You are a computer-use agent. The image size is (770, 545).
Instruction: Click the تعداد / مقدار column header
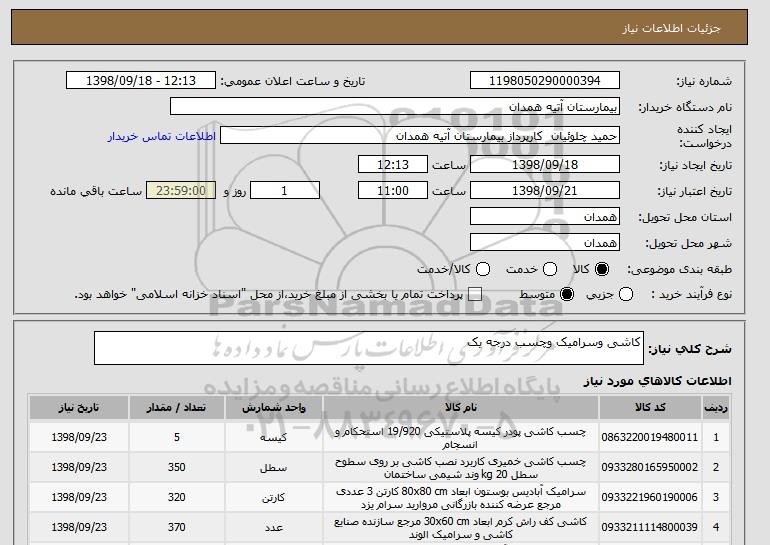pos(177,408)
